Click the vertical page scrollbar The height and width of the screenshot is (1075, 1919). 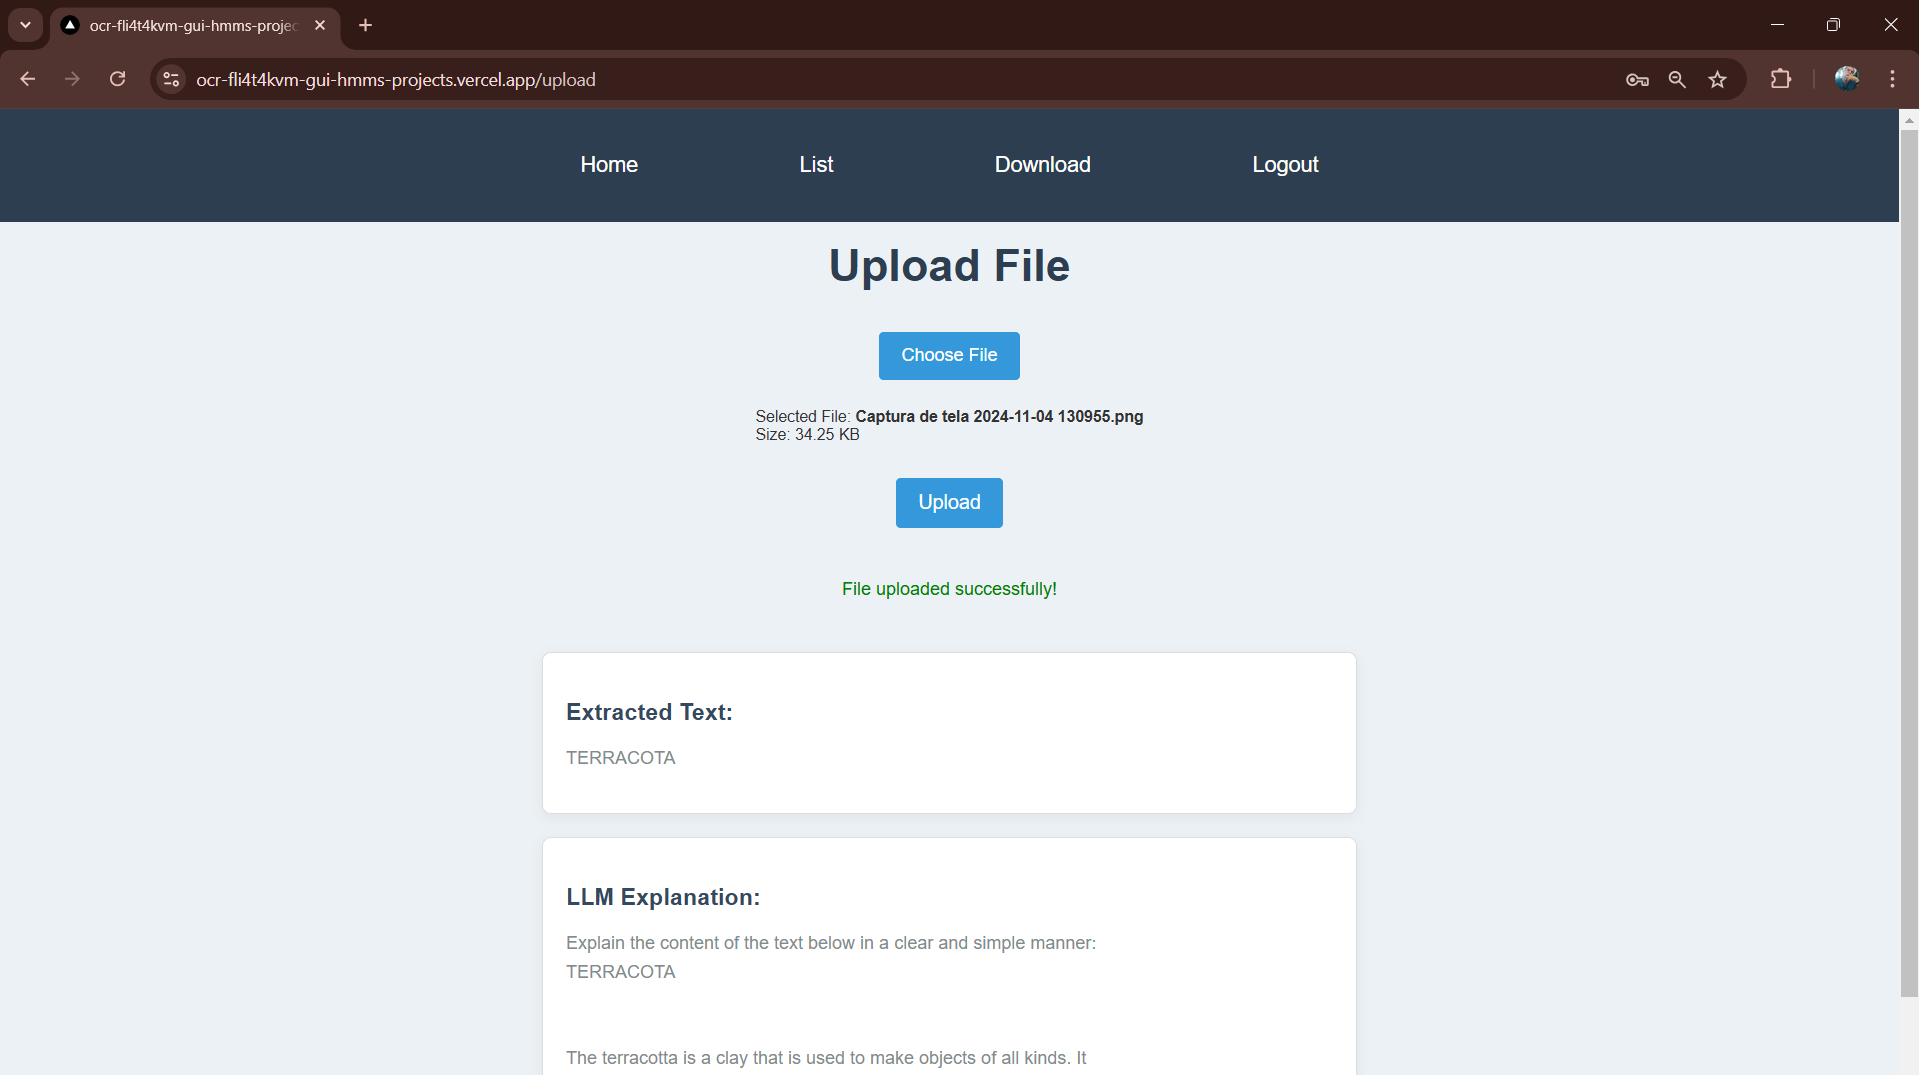click(x=1908, y=560)
